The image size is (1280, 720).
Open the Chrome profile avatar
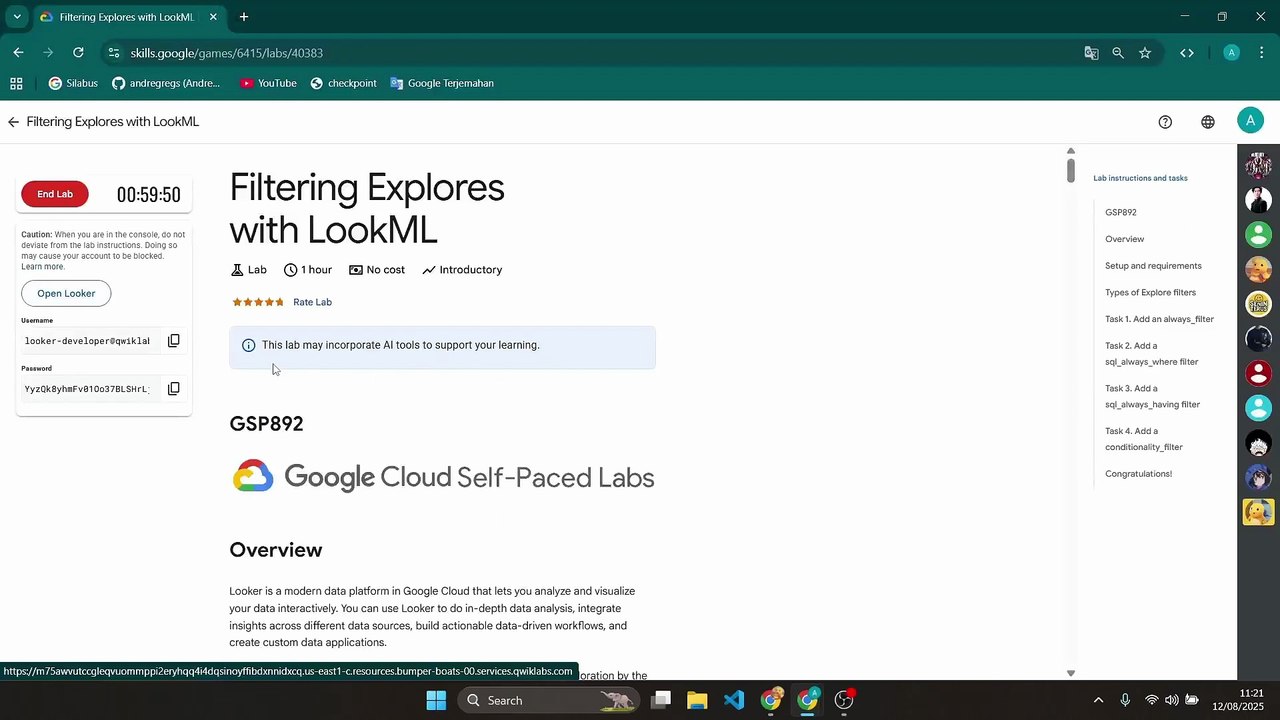pos(1231,53)
